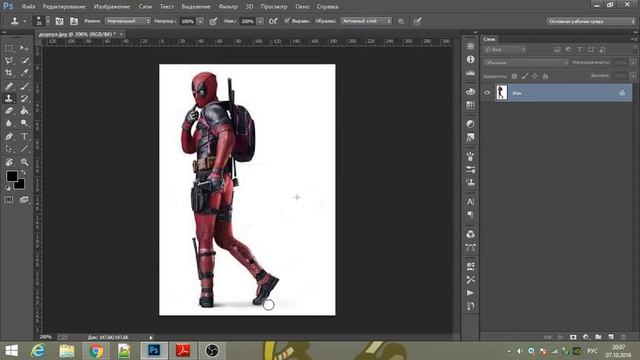Select the Blur tool
Screen dimensions: 640x360
click(9, 123)
